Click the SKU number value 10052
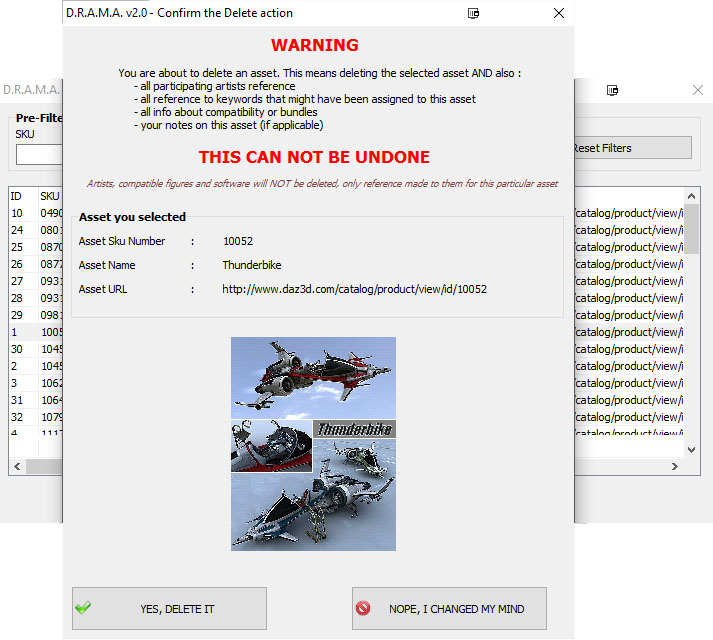The height and width of the screenshot is (640, 713). coord(238,241)
